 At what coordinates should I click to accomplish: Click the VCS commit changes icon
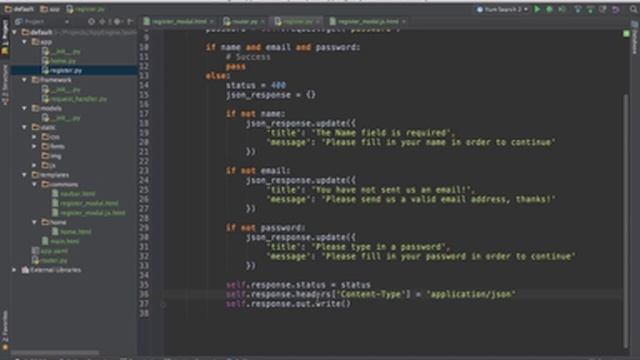coord(590,9)
